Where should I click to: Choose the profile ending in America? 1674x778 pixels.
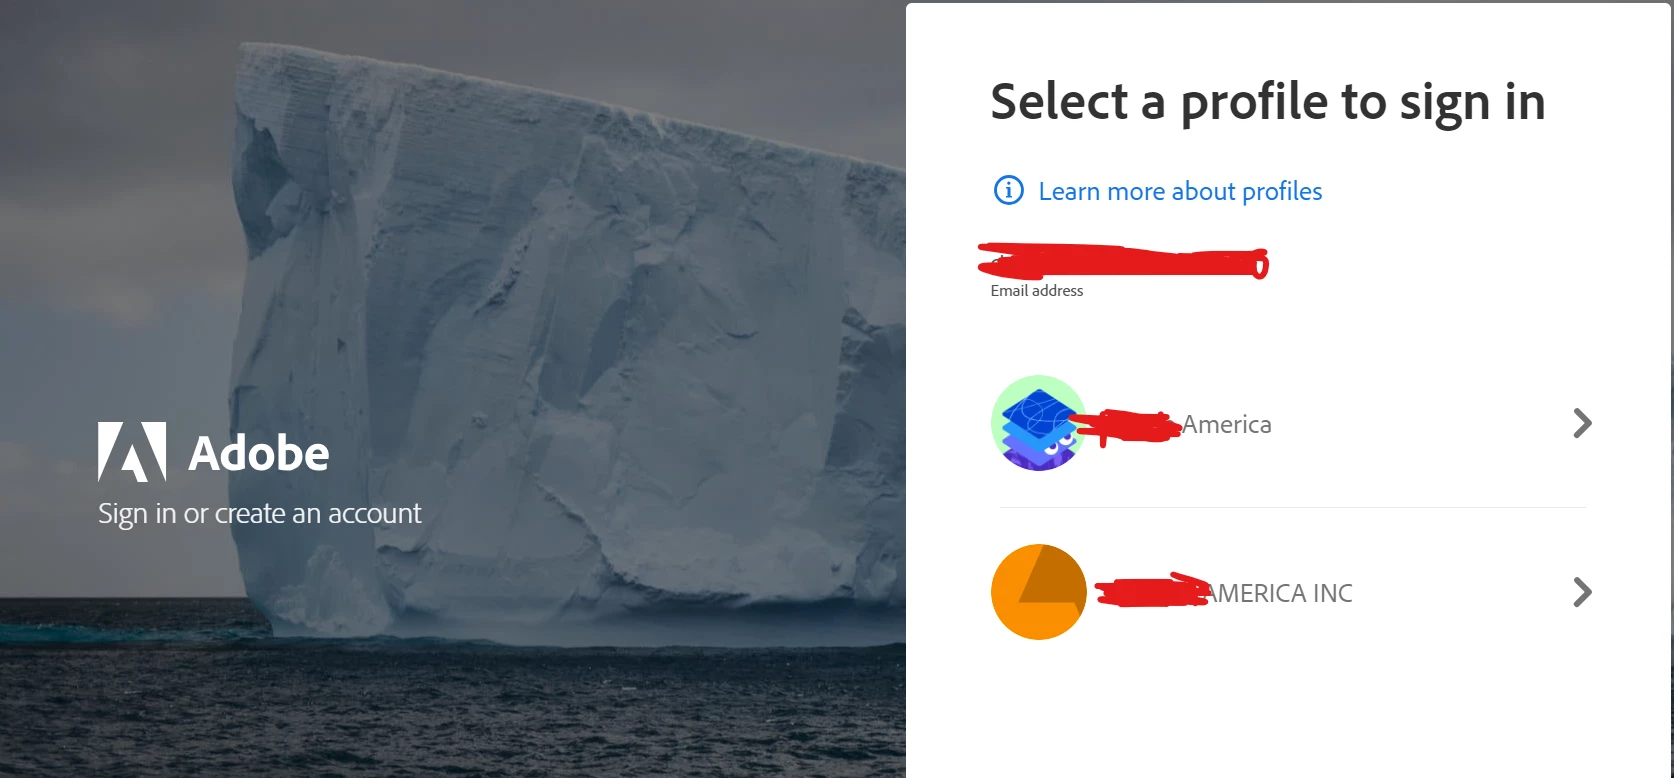[1292, 423]
